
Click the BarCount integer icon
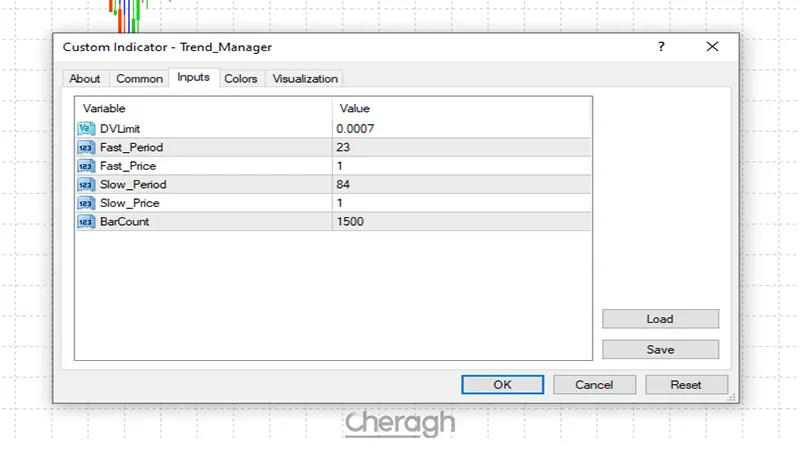pyautogui.click(x=85, y=222)
